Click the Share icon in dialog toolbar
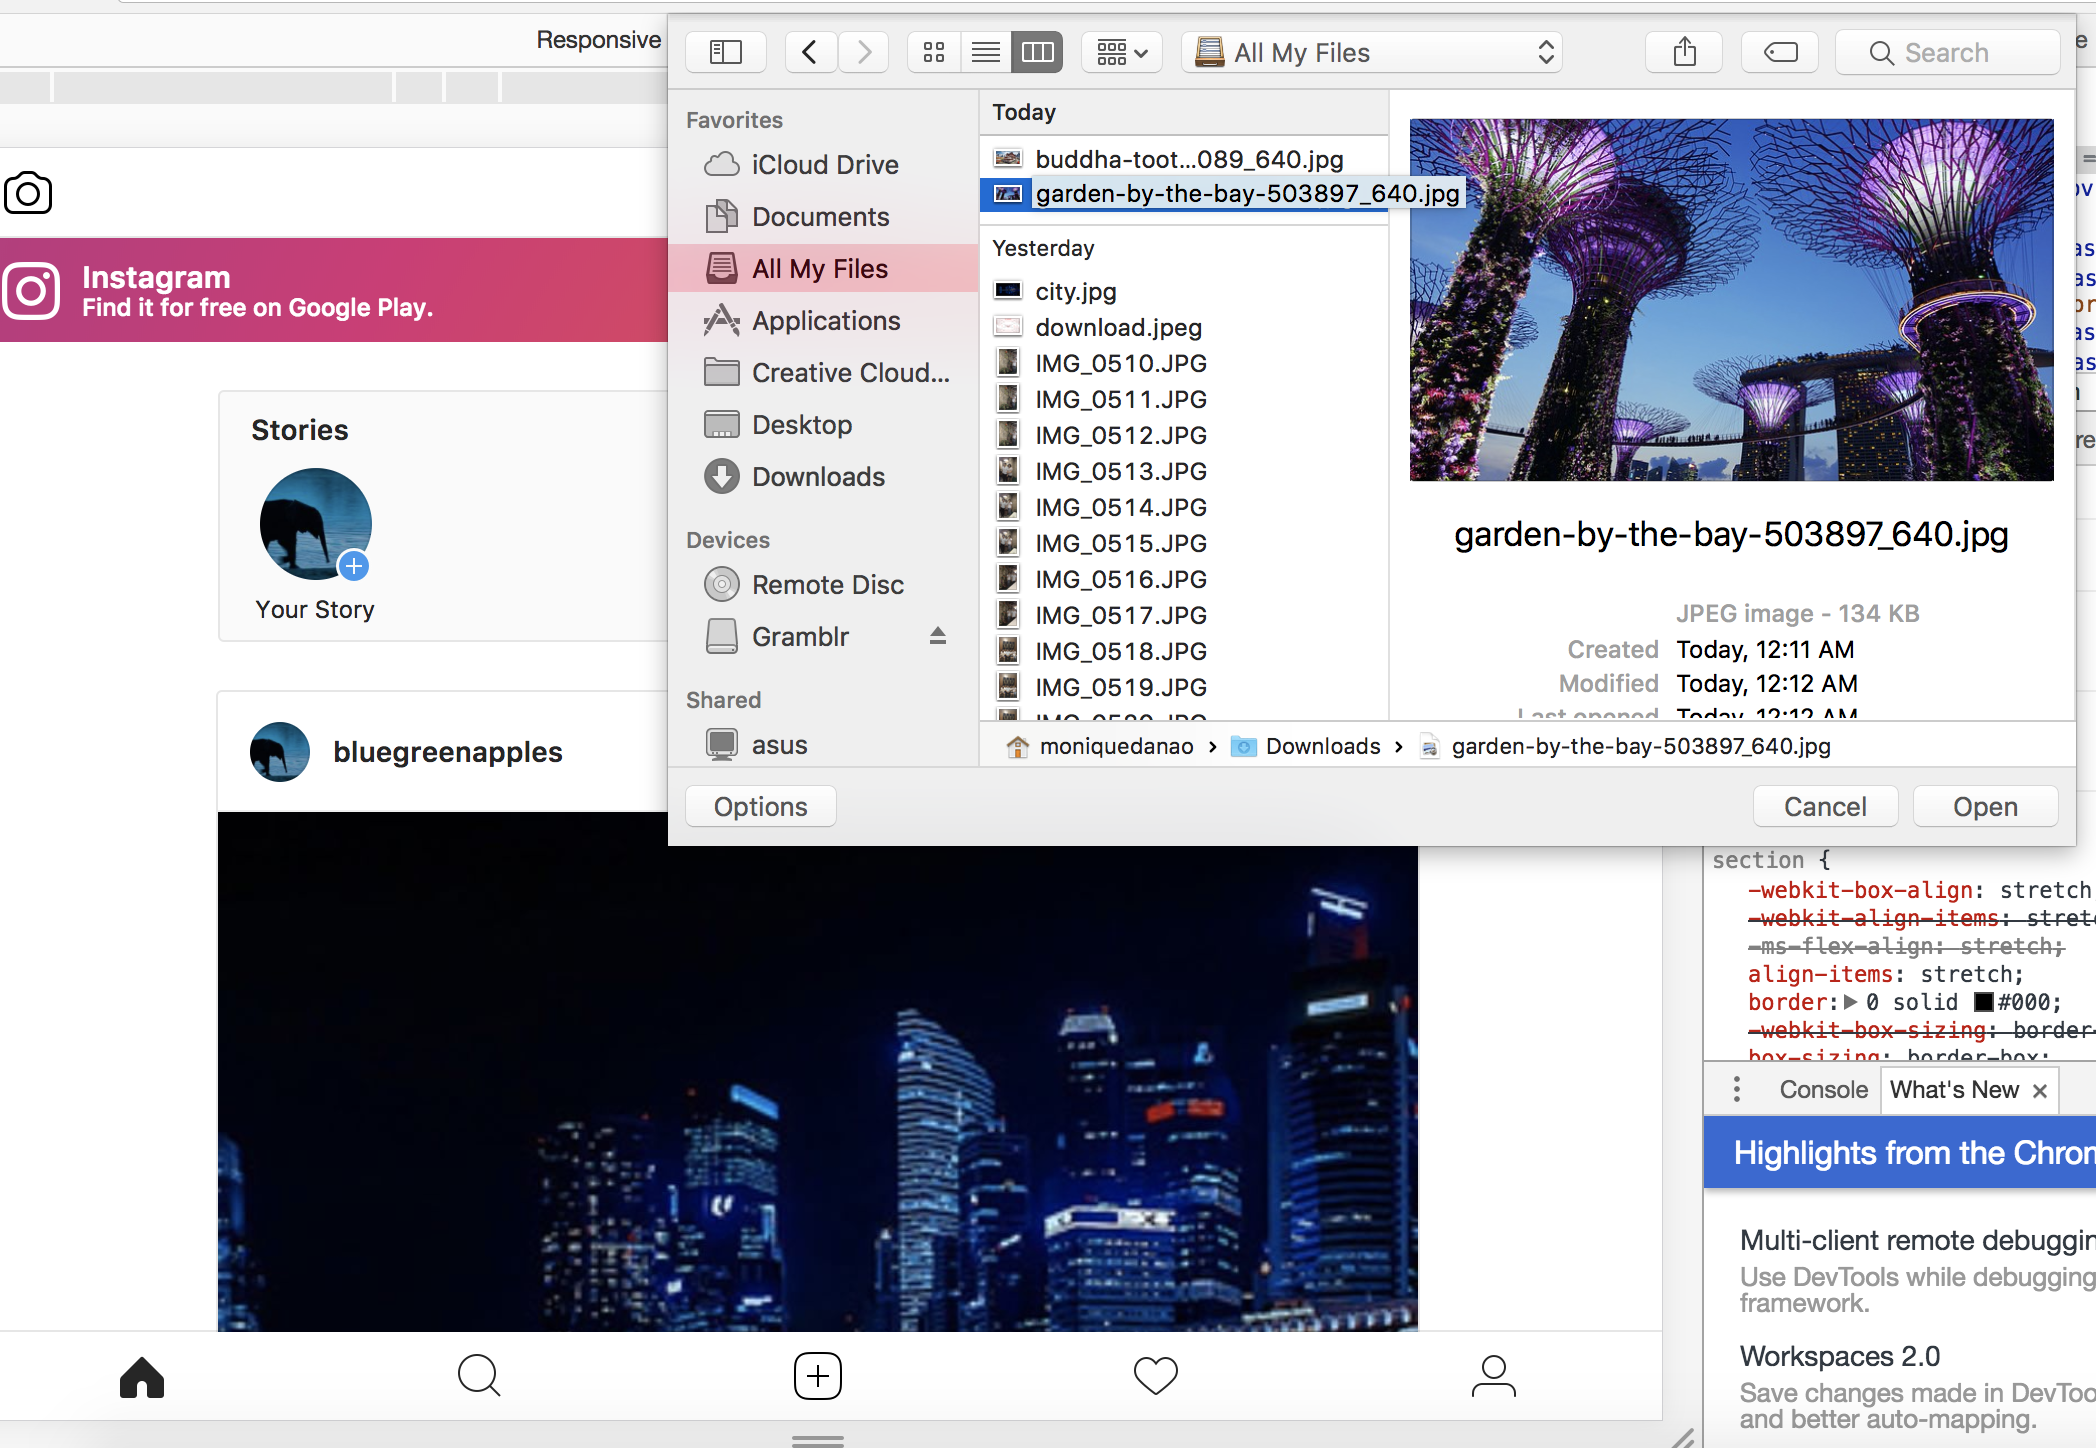 point(1684,52)
